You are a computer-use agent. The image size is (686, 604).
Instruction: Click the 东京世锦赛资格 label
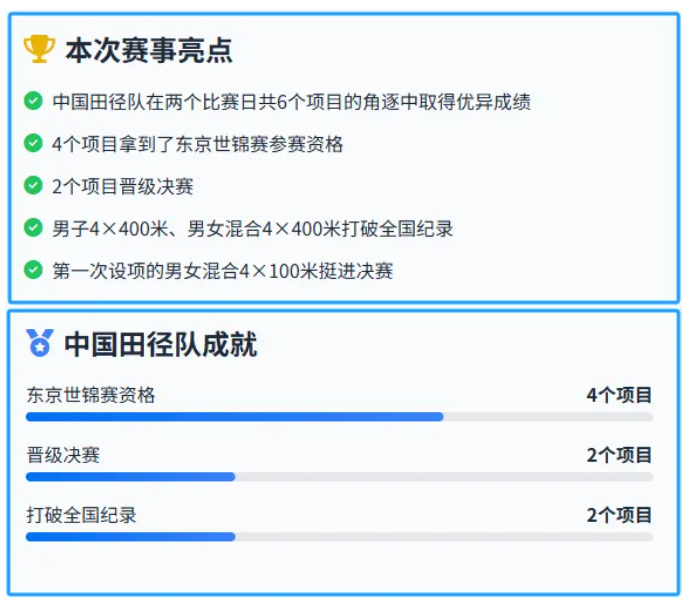coord(91,395)
